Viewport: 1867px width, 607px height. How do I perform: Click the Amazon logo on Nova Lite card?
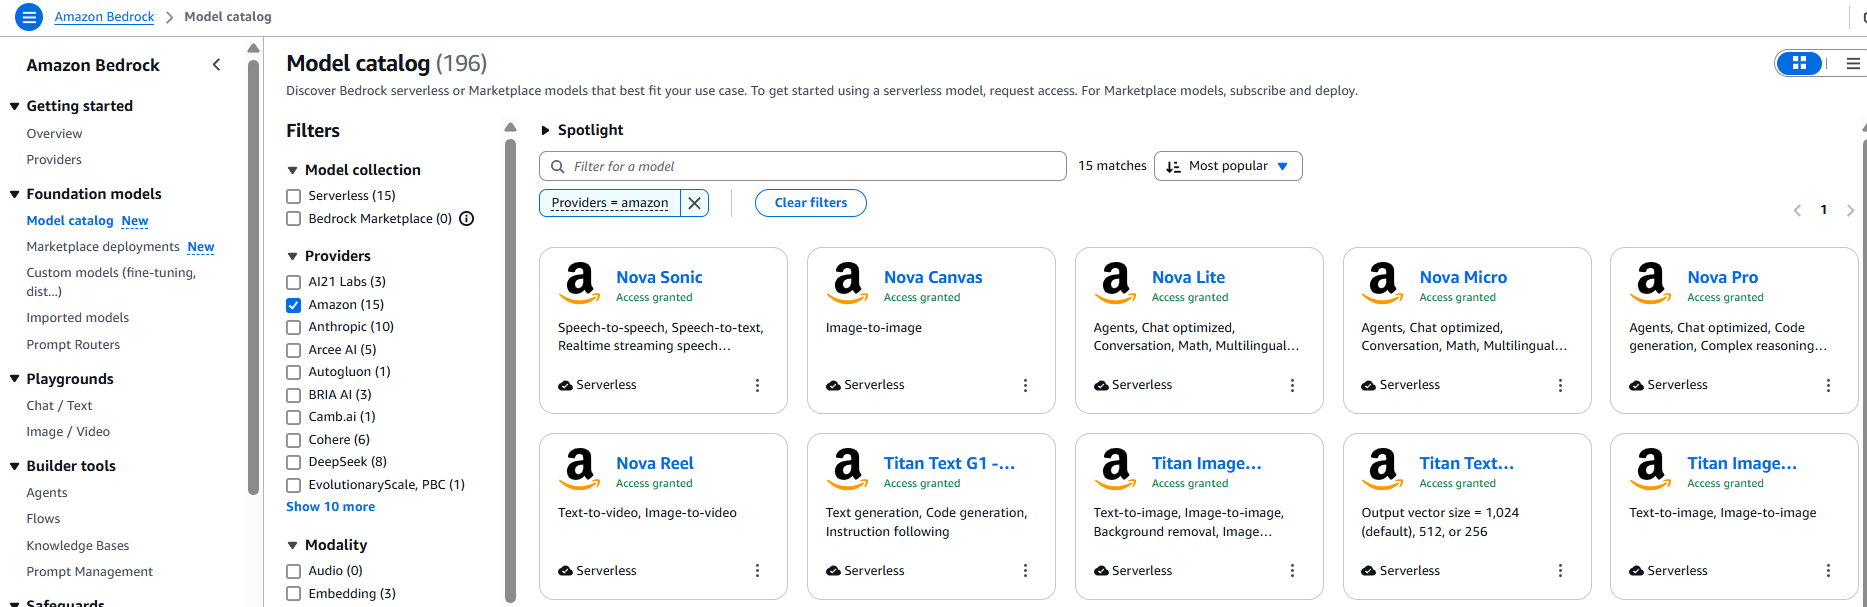pos(1115,284)
